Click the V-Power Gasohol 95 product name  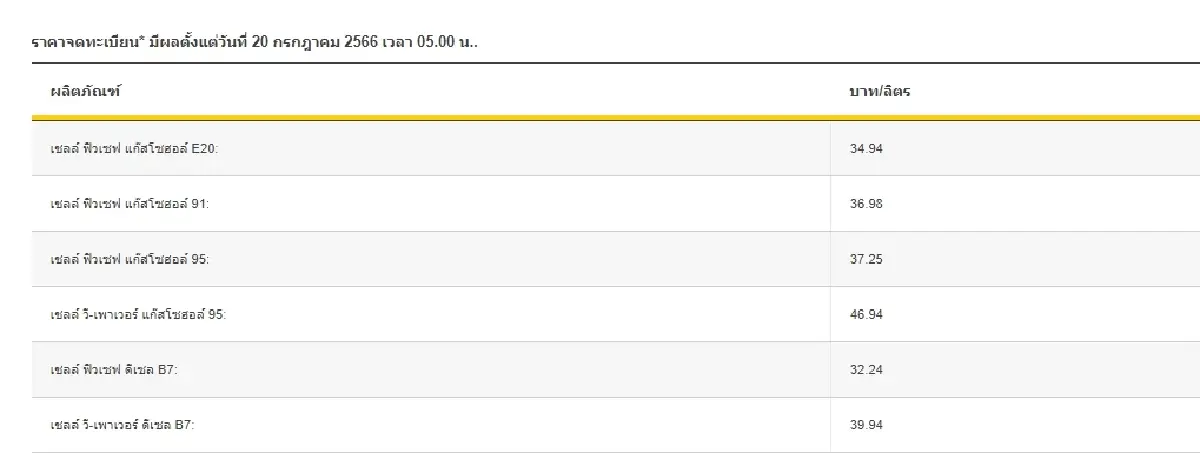(x=138, y=315)
